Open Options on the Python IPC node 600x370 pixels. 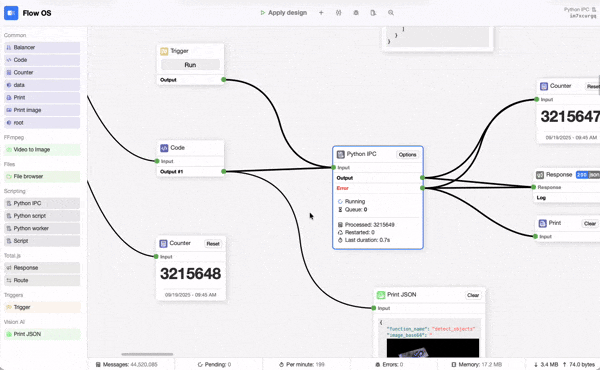[407, 155]
